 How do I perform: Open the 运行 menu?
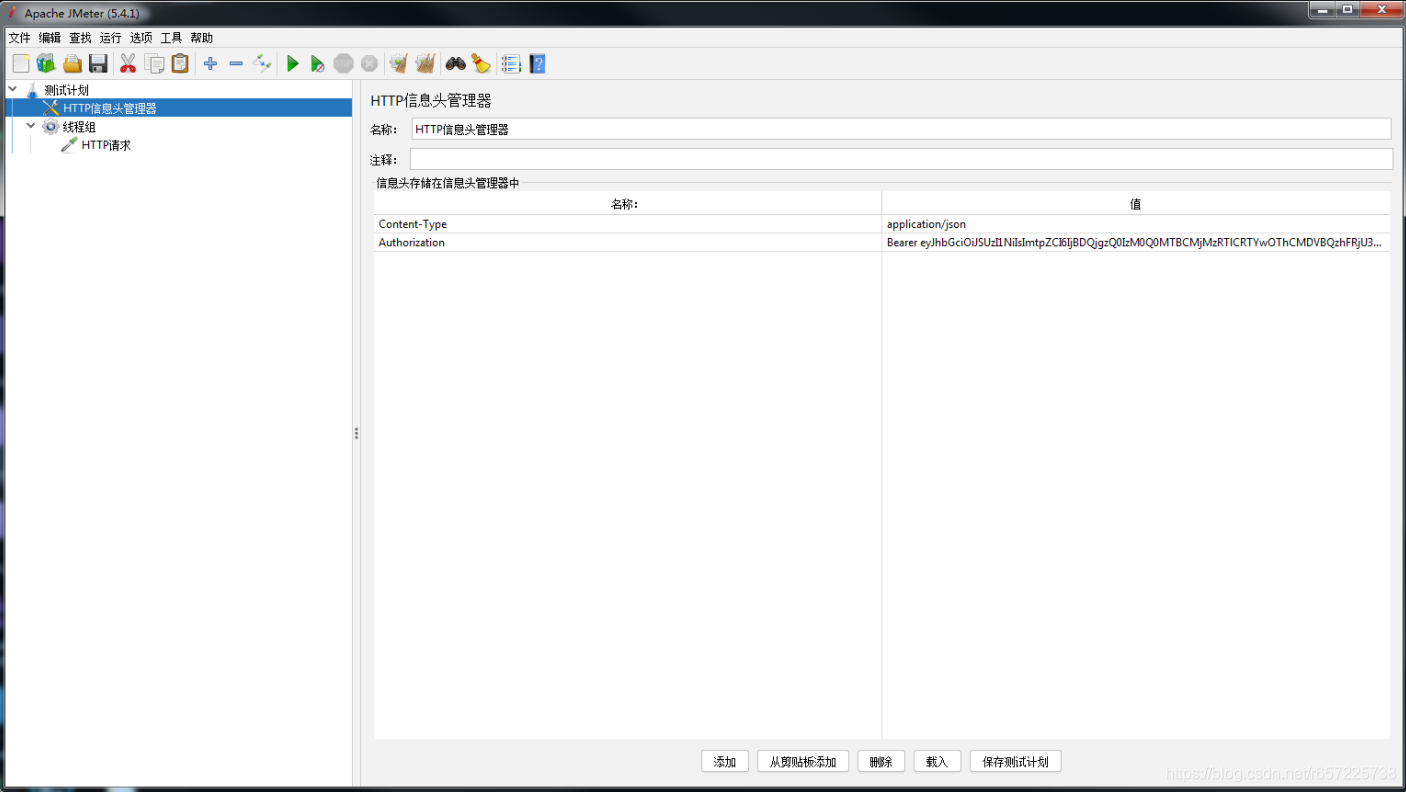(110, 38)
